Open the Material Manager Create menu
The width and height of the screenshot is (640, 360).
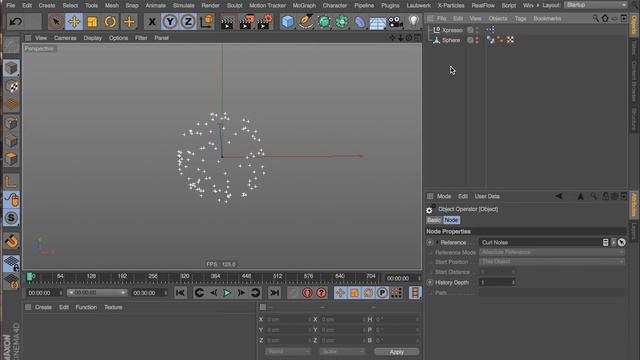43,307
